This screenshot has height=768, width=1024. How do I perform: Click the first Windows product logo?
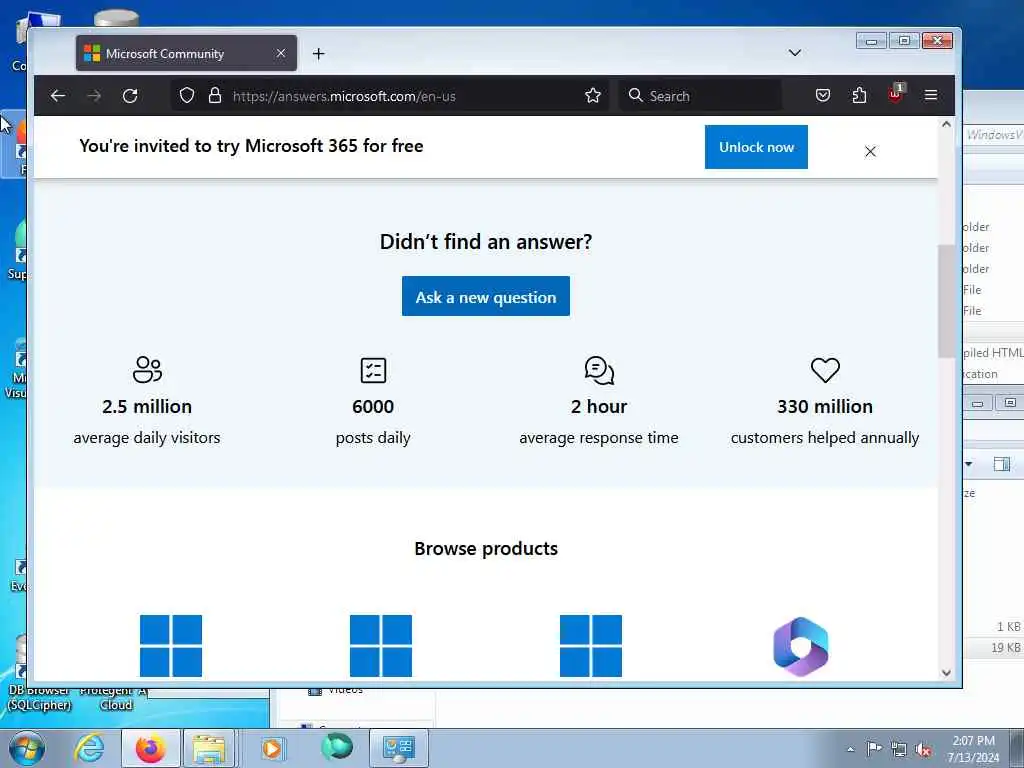point(171,646)
